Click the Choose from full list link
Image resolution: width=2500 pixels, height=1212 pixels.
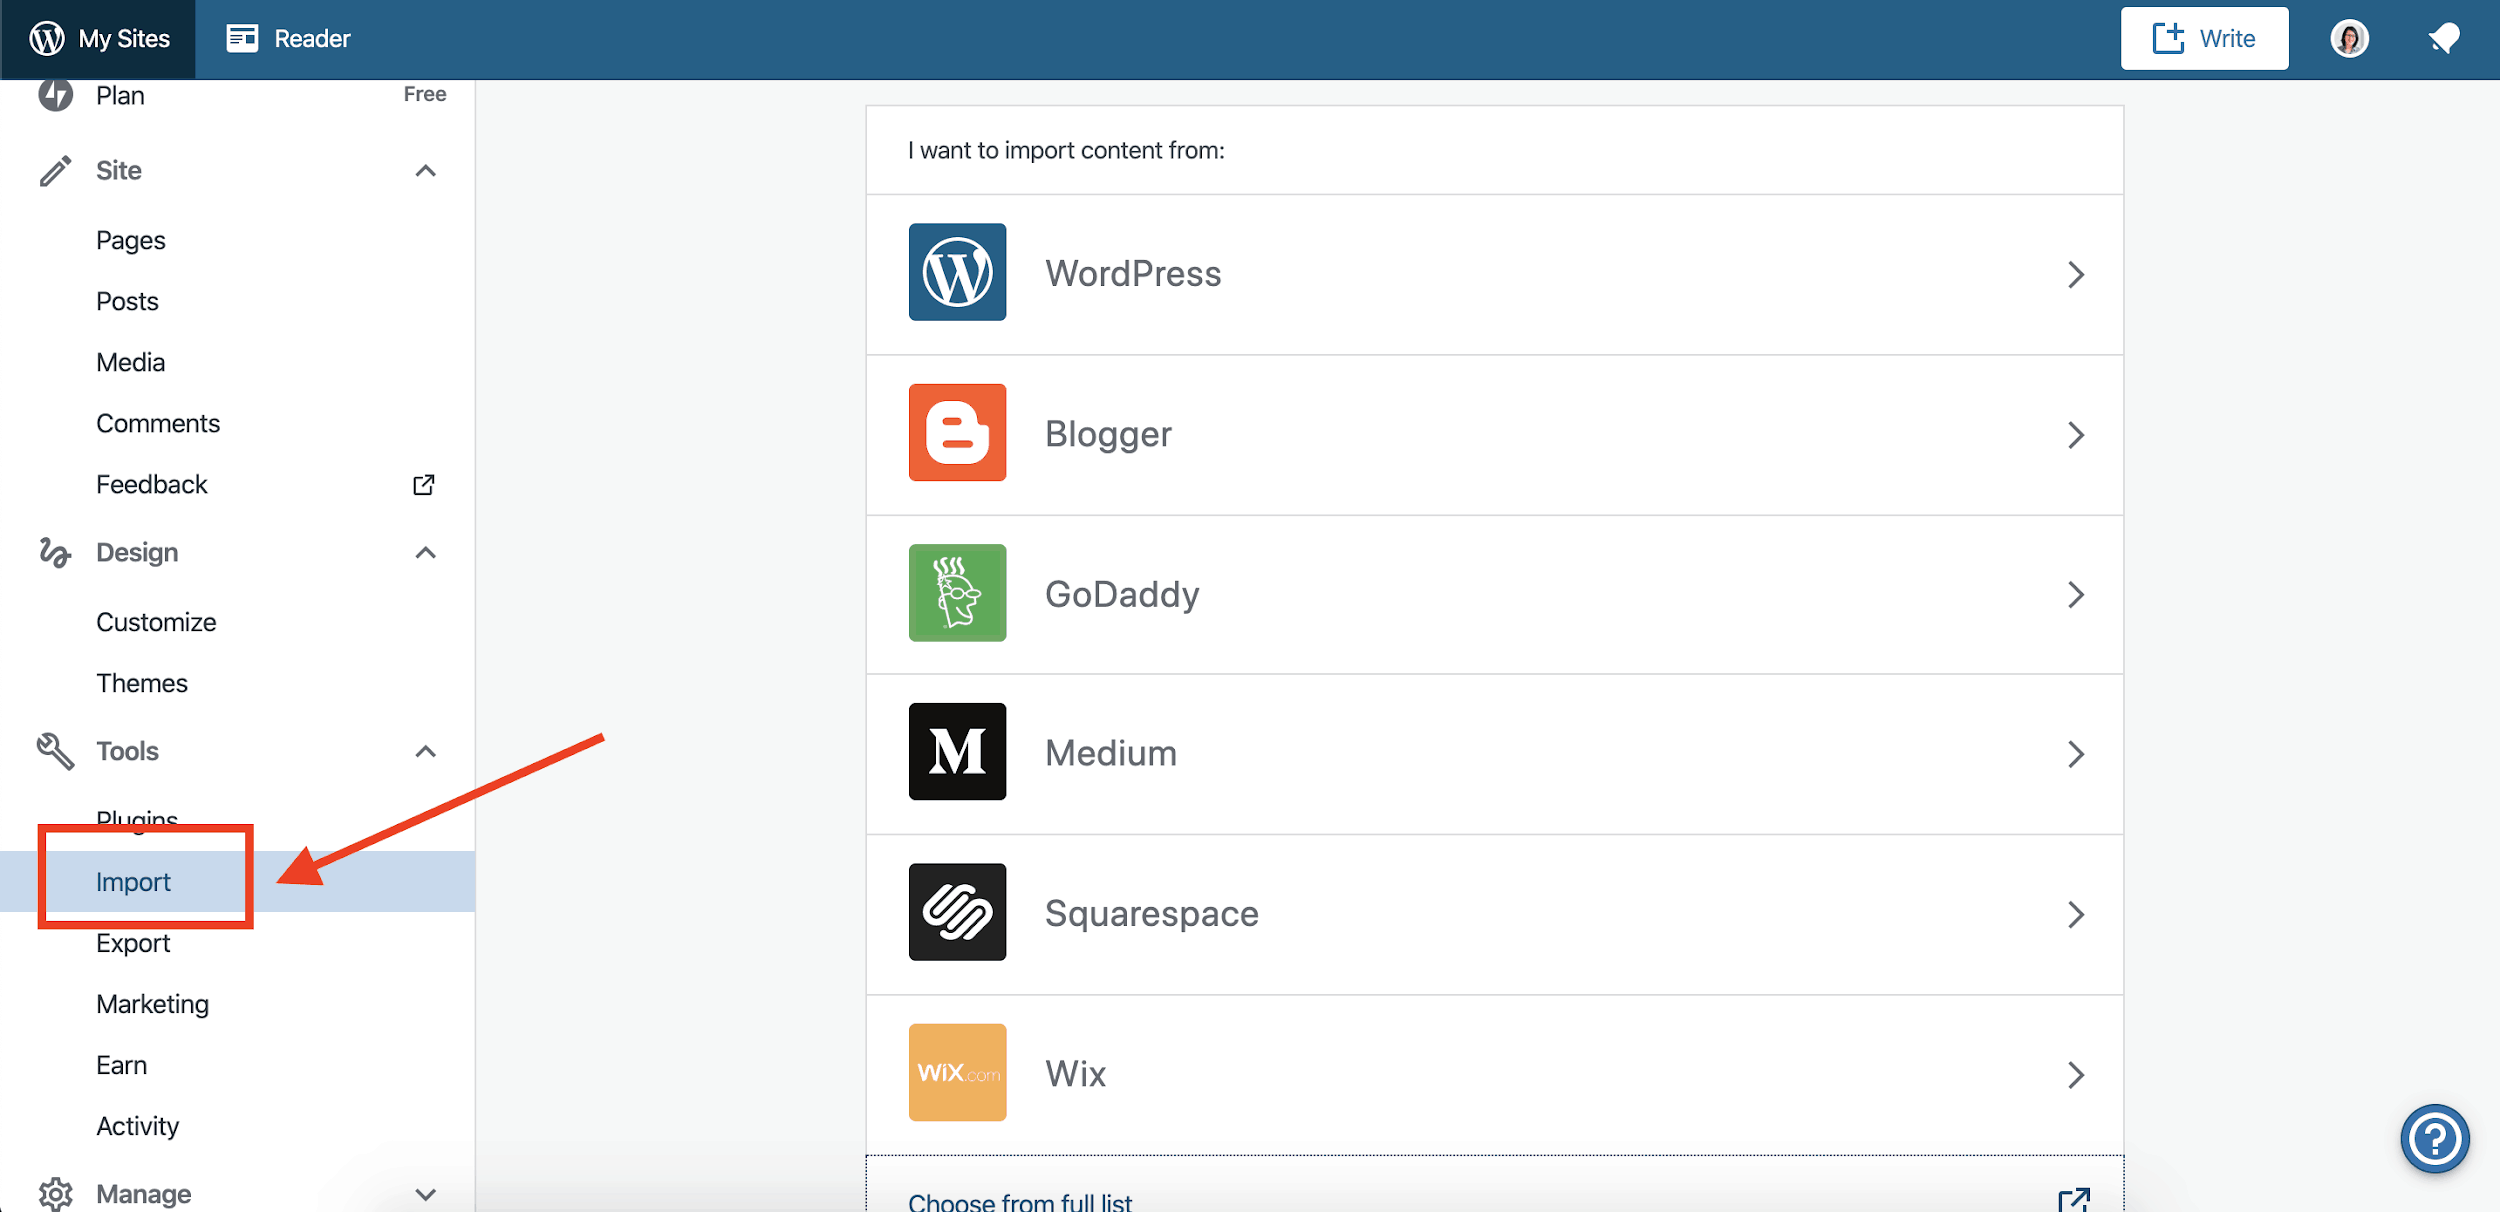(x=1020, y=1201)
